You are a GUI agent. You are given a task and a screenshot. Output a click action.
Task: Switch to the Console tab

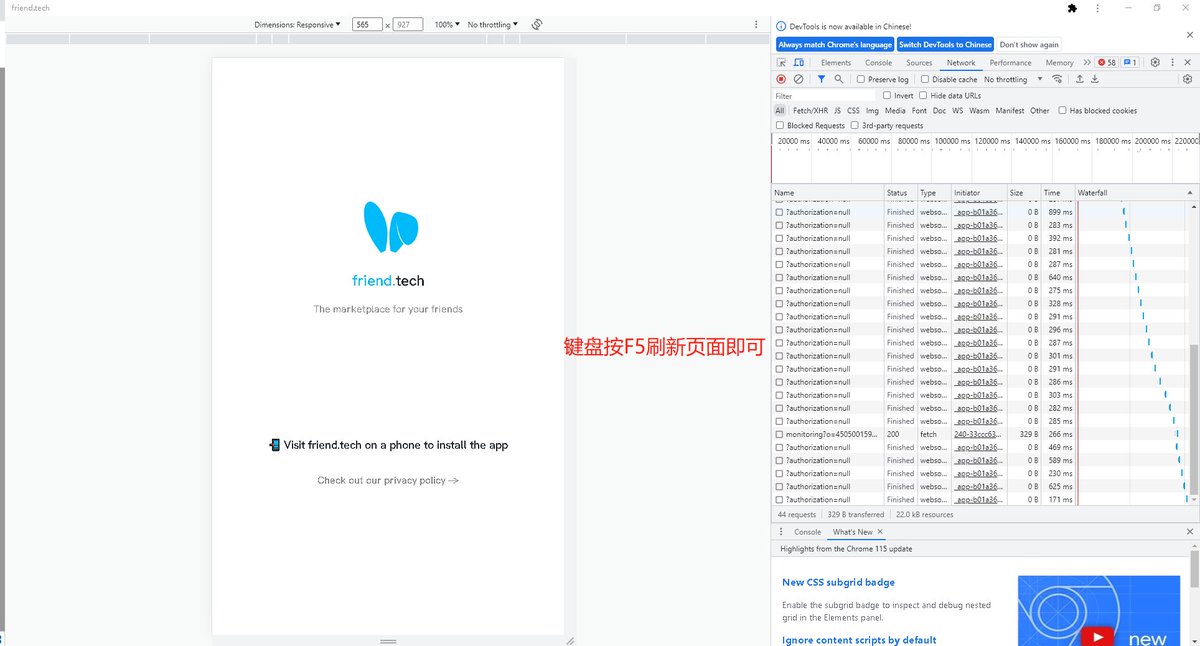(x=879, y=62)
